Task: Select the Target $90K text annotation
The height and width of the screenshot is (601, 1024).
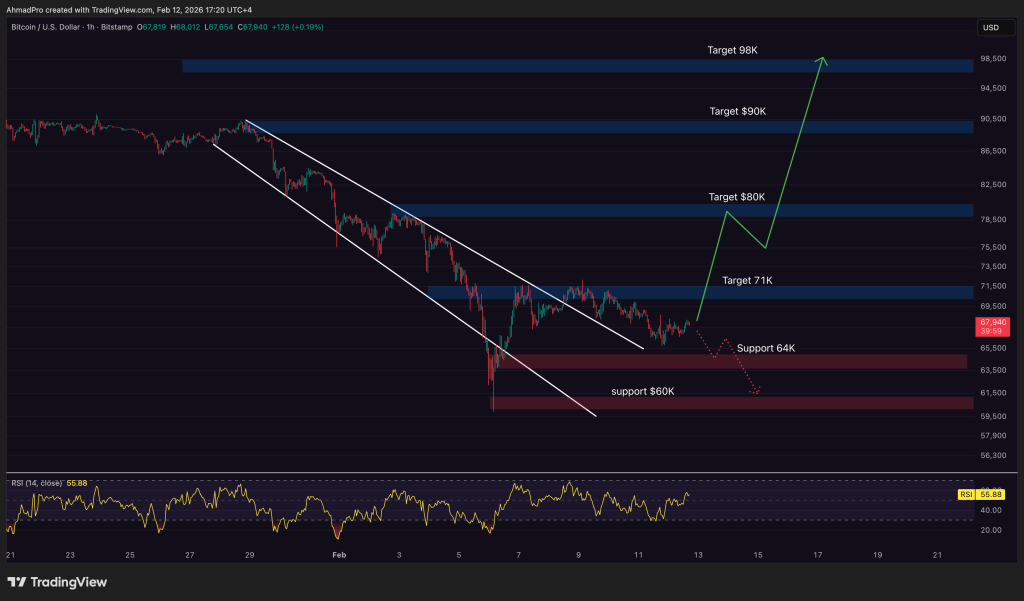Action: point(737,111)
